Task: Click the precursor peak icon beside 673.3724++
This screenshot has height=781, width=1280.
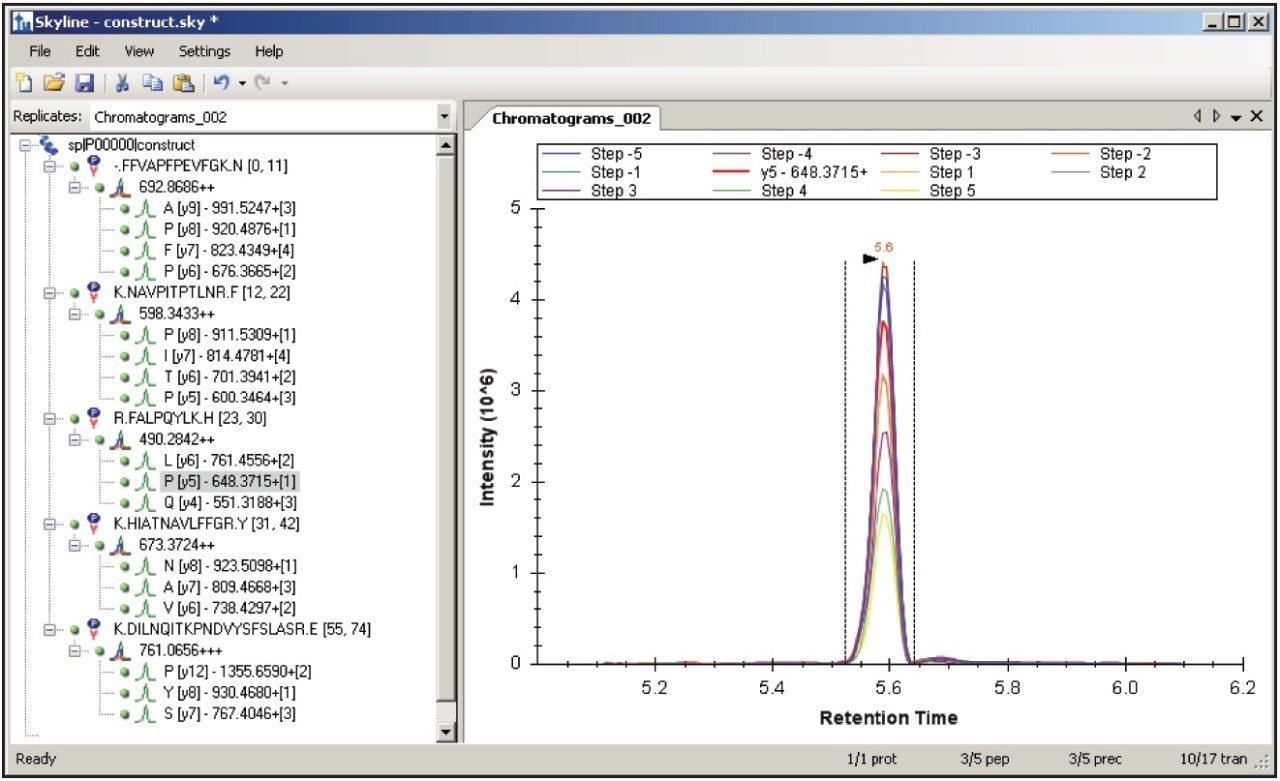Action: pos(120,544)
